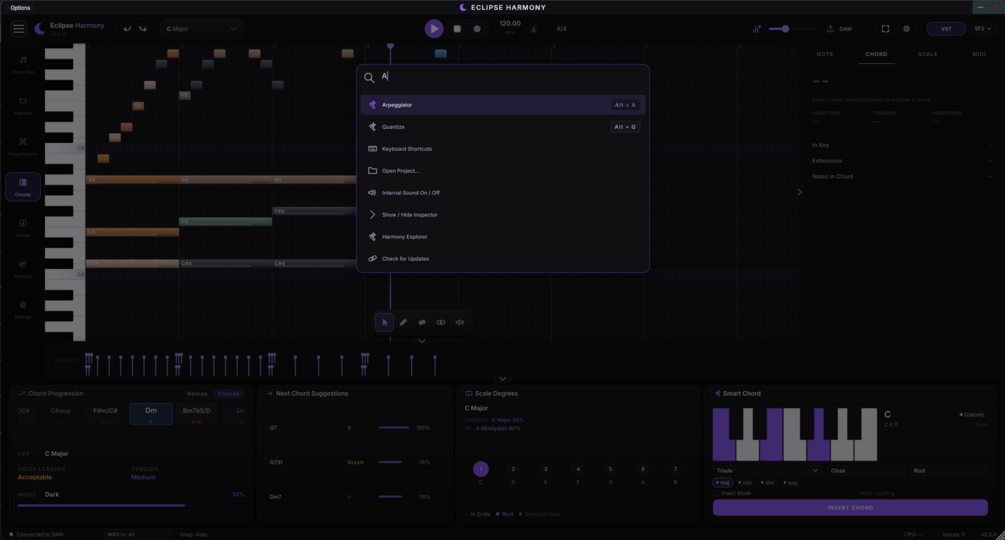Screen dimensions: 1005x540
Task: Click the INSERT CHORD button
Action: pyautogui.click(x=850, y=507)
